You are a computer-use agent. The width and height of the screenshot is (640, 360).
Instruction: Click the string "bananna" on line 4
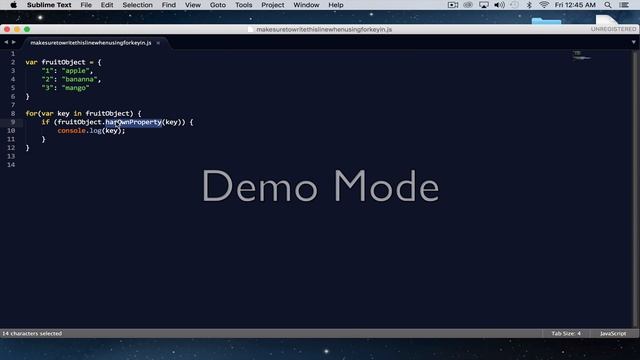coord(80,79)
